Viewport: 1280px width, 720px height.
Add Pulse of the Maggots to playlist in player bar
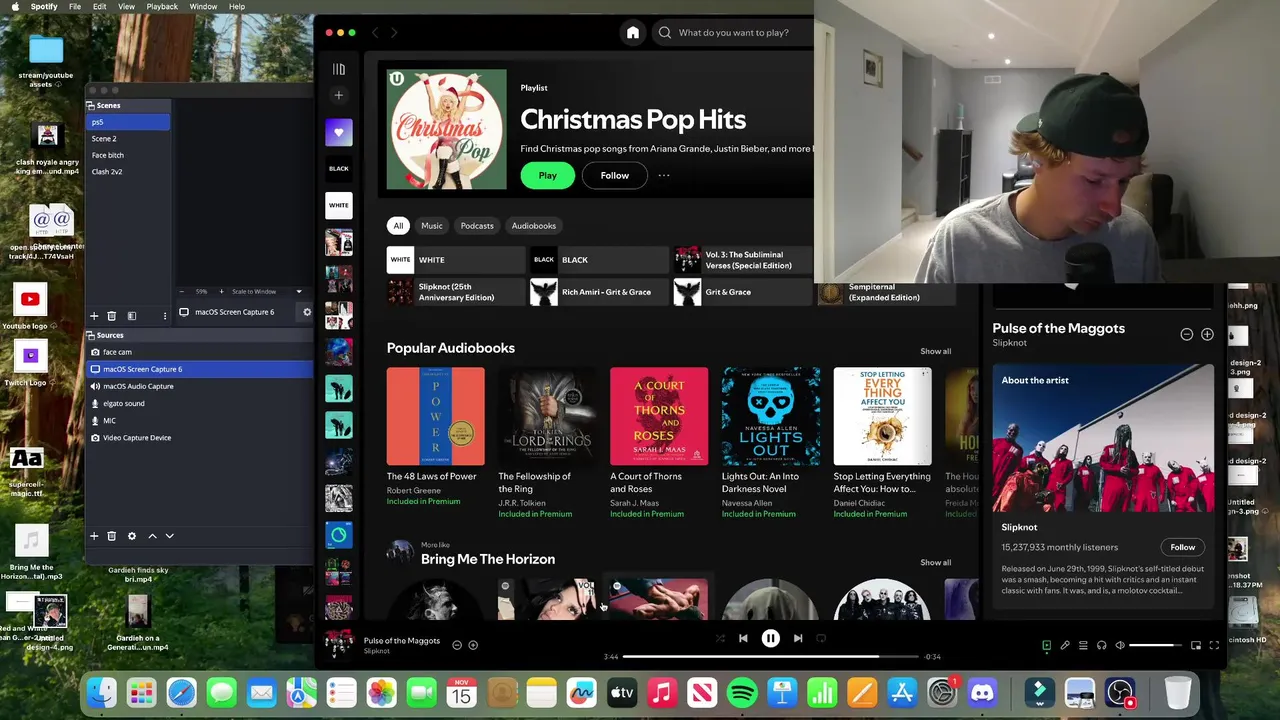473,645
